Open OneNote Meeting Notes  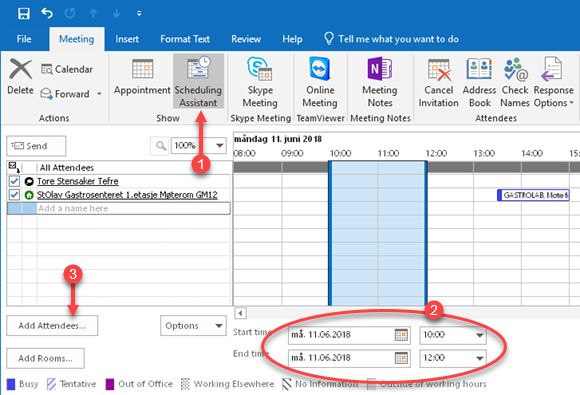coord(380,82)
